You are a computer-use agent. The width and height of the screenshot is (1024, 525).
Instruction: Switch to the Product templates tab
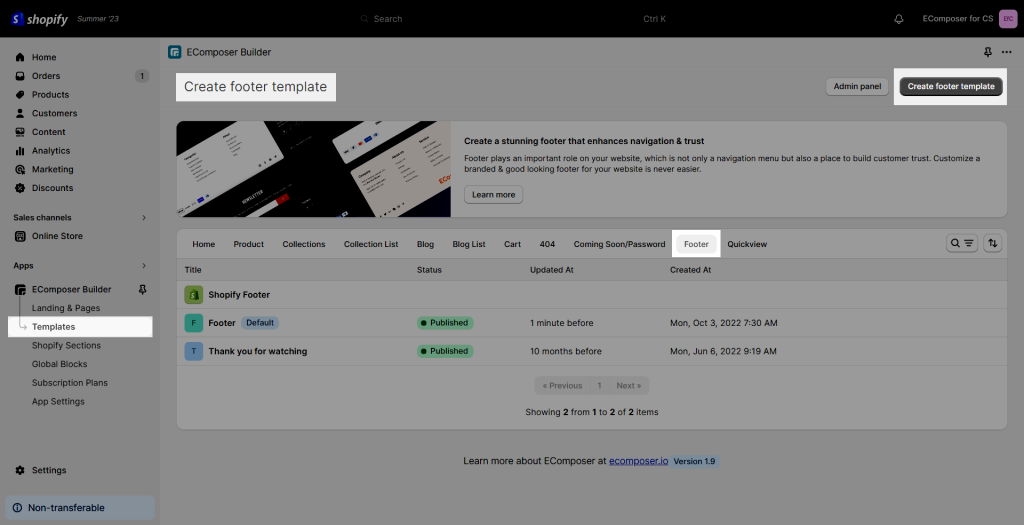click(249, 244)
